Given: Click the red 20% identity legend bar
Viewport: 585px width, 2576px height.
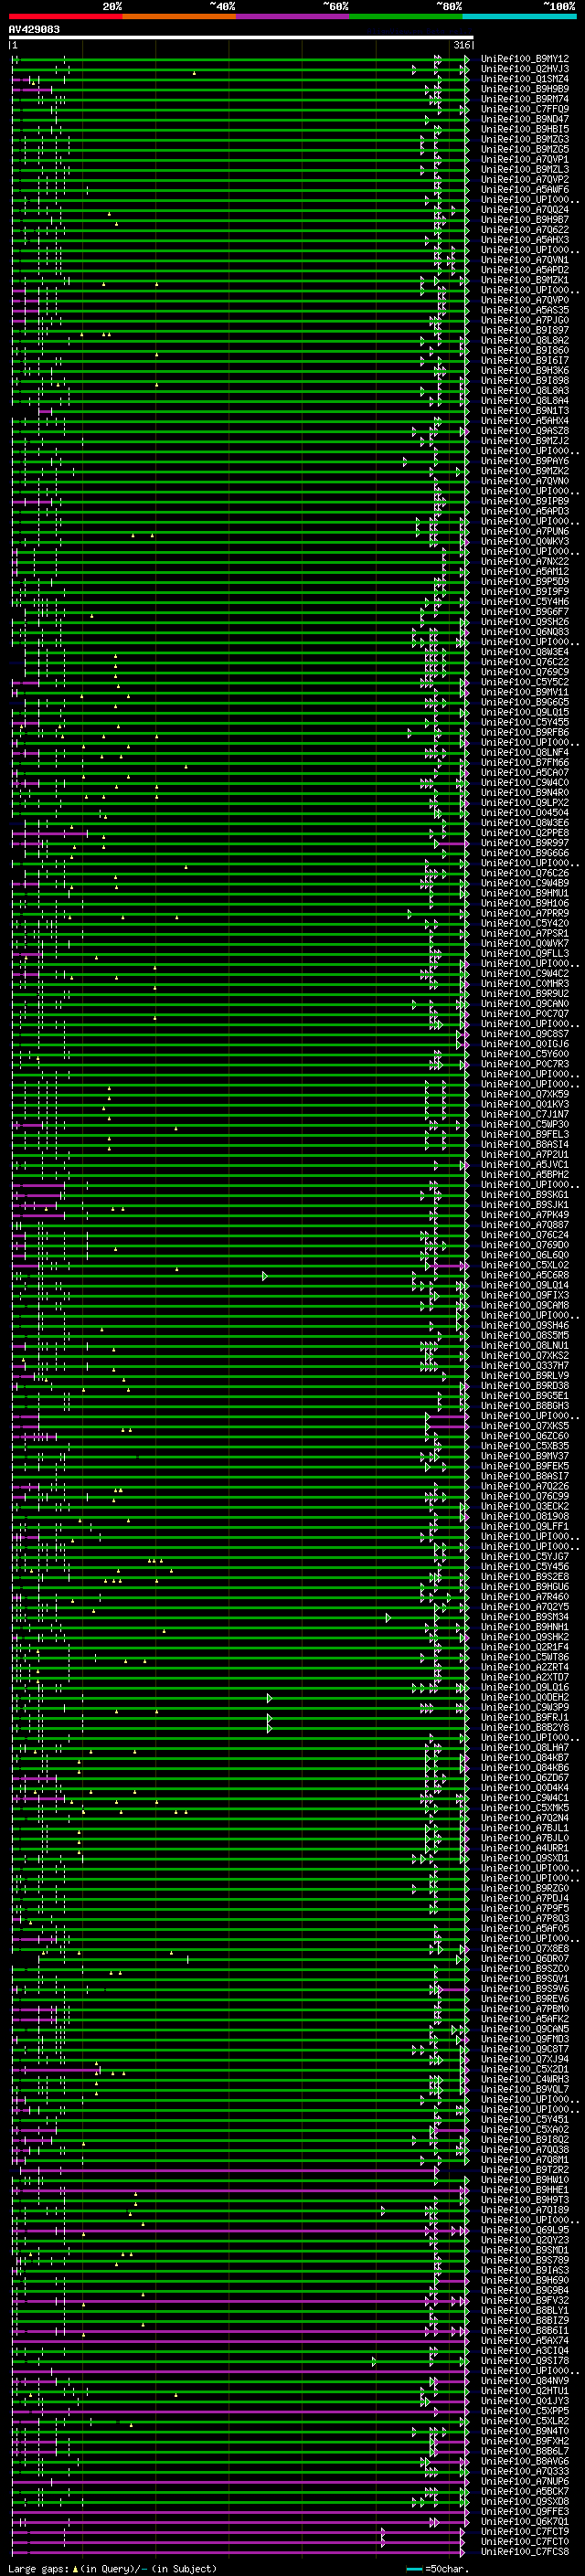Looking at the screenshot, I should coord(66,17).
